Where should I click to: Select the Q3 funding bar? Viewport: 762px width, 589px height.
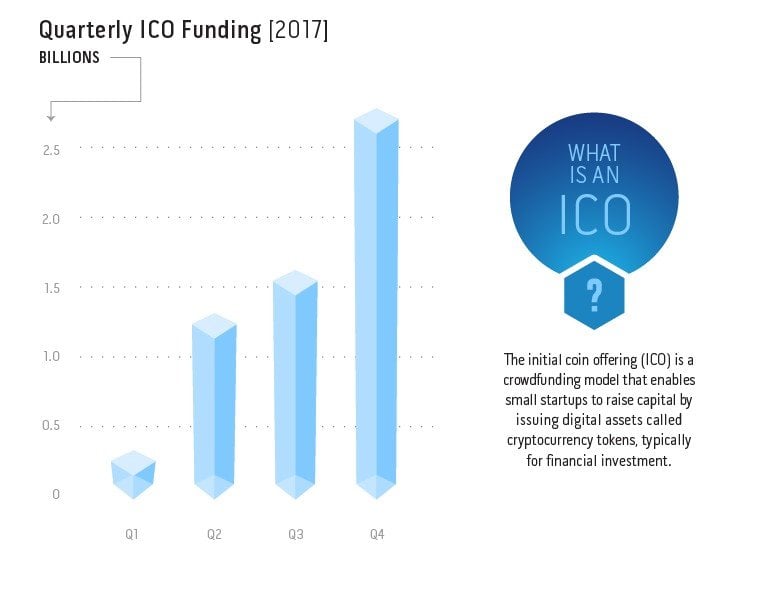coord(295,385)
